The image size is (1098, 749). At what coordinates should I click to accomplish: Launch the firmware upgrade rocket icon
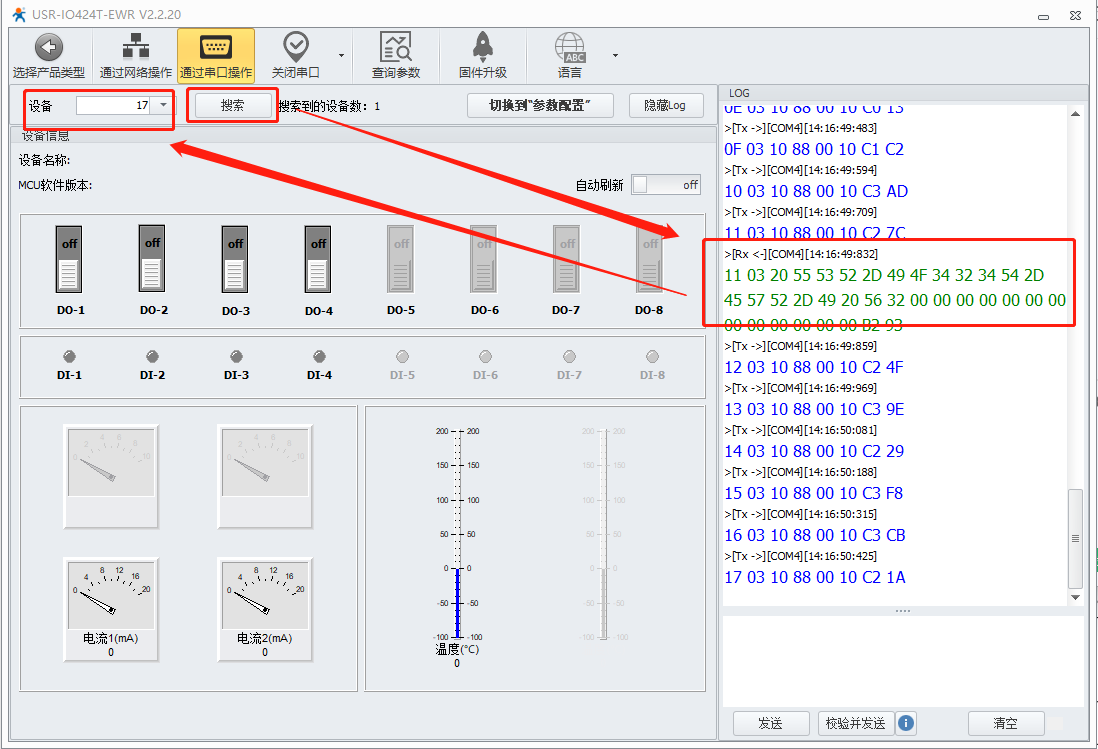pos(482,47)
